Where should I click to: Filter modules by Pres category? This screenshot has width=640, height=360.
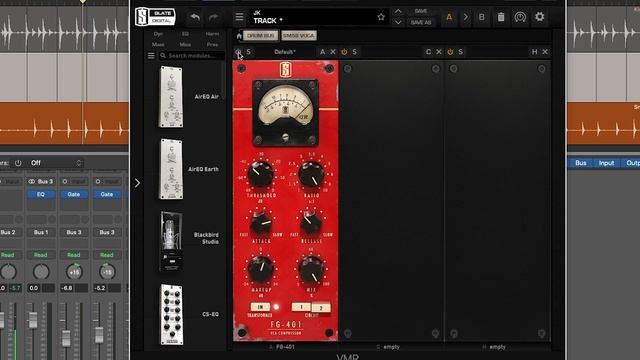point(212,44)
